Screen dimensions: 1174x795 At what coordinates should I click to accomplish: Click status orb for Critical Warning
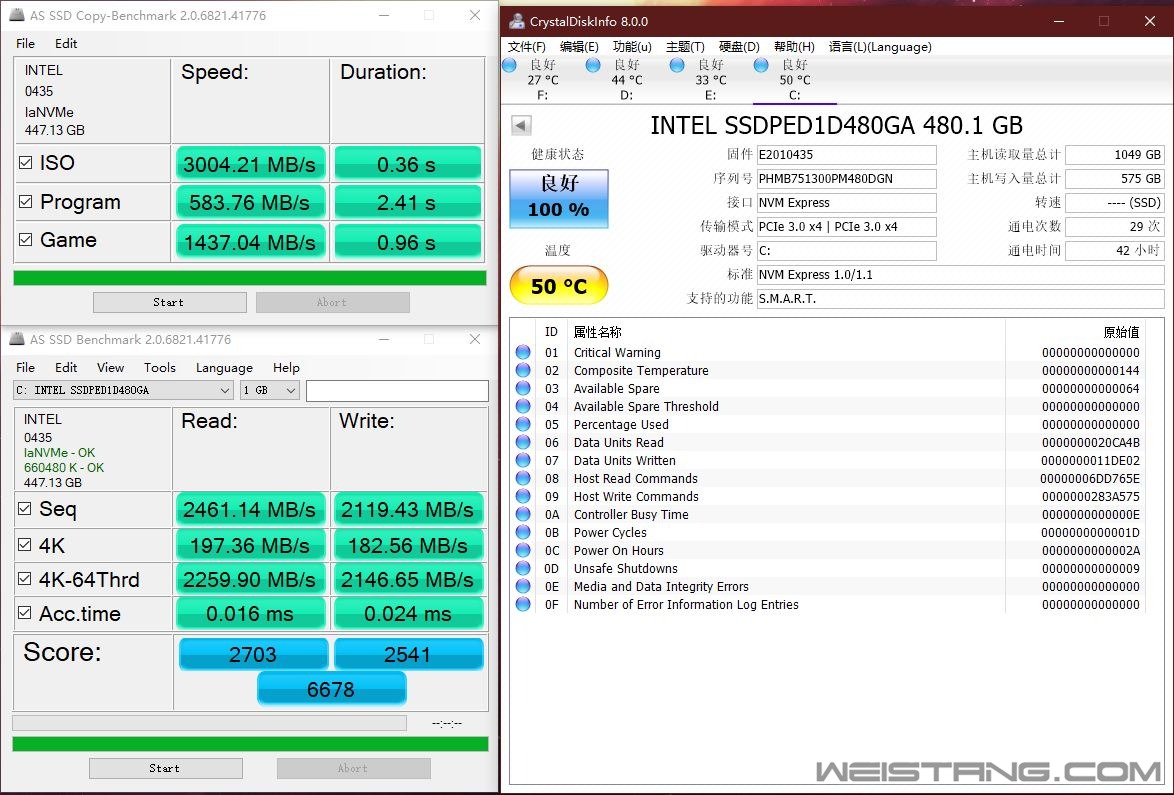click(523, 352)
